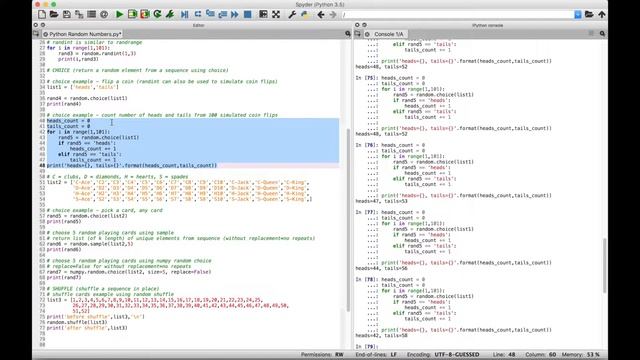
Task: Click 'heads_count = 0' on line 40
Action: [x=68, y=121]
